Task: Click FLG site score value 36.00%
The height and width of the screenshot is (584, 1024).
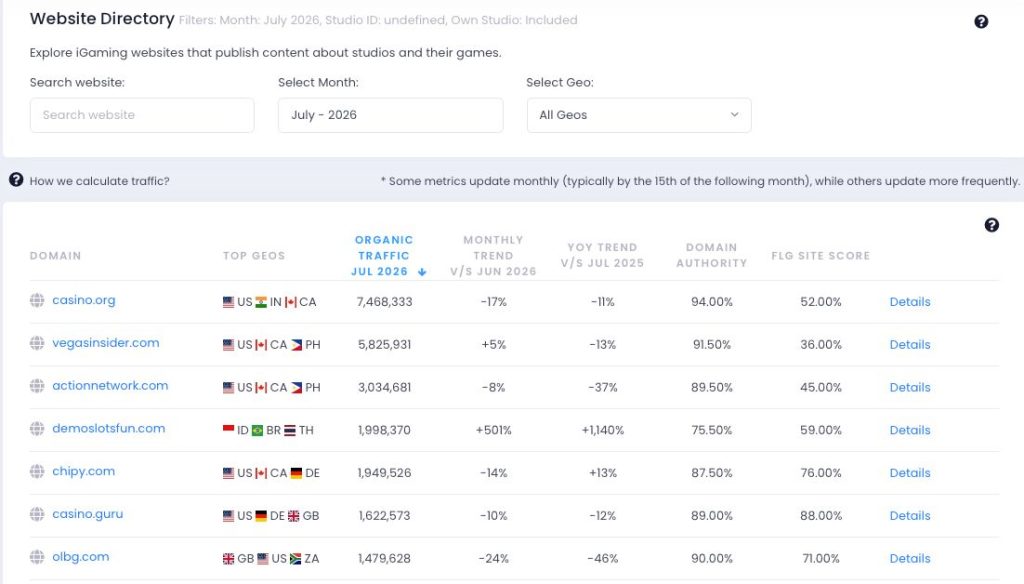Action: pyautogui.click(x=821, y=345)
